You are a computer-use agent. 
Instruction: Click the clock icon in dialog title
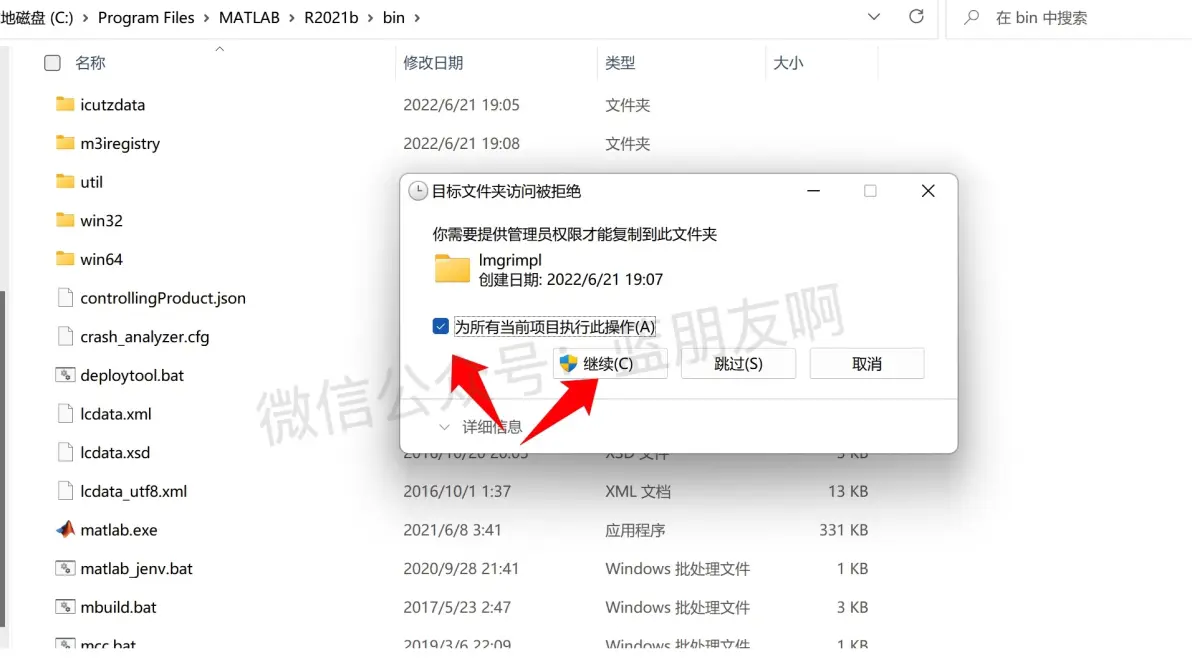click(417, 191)
